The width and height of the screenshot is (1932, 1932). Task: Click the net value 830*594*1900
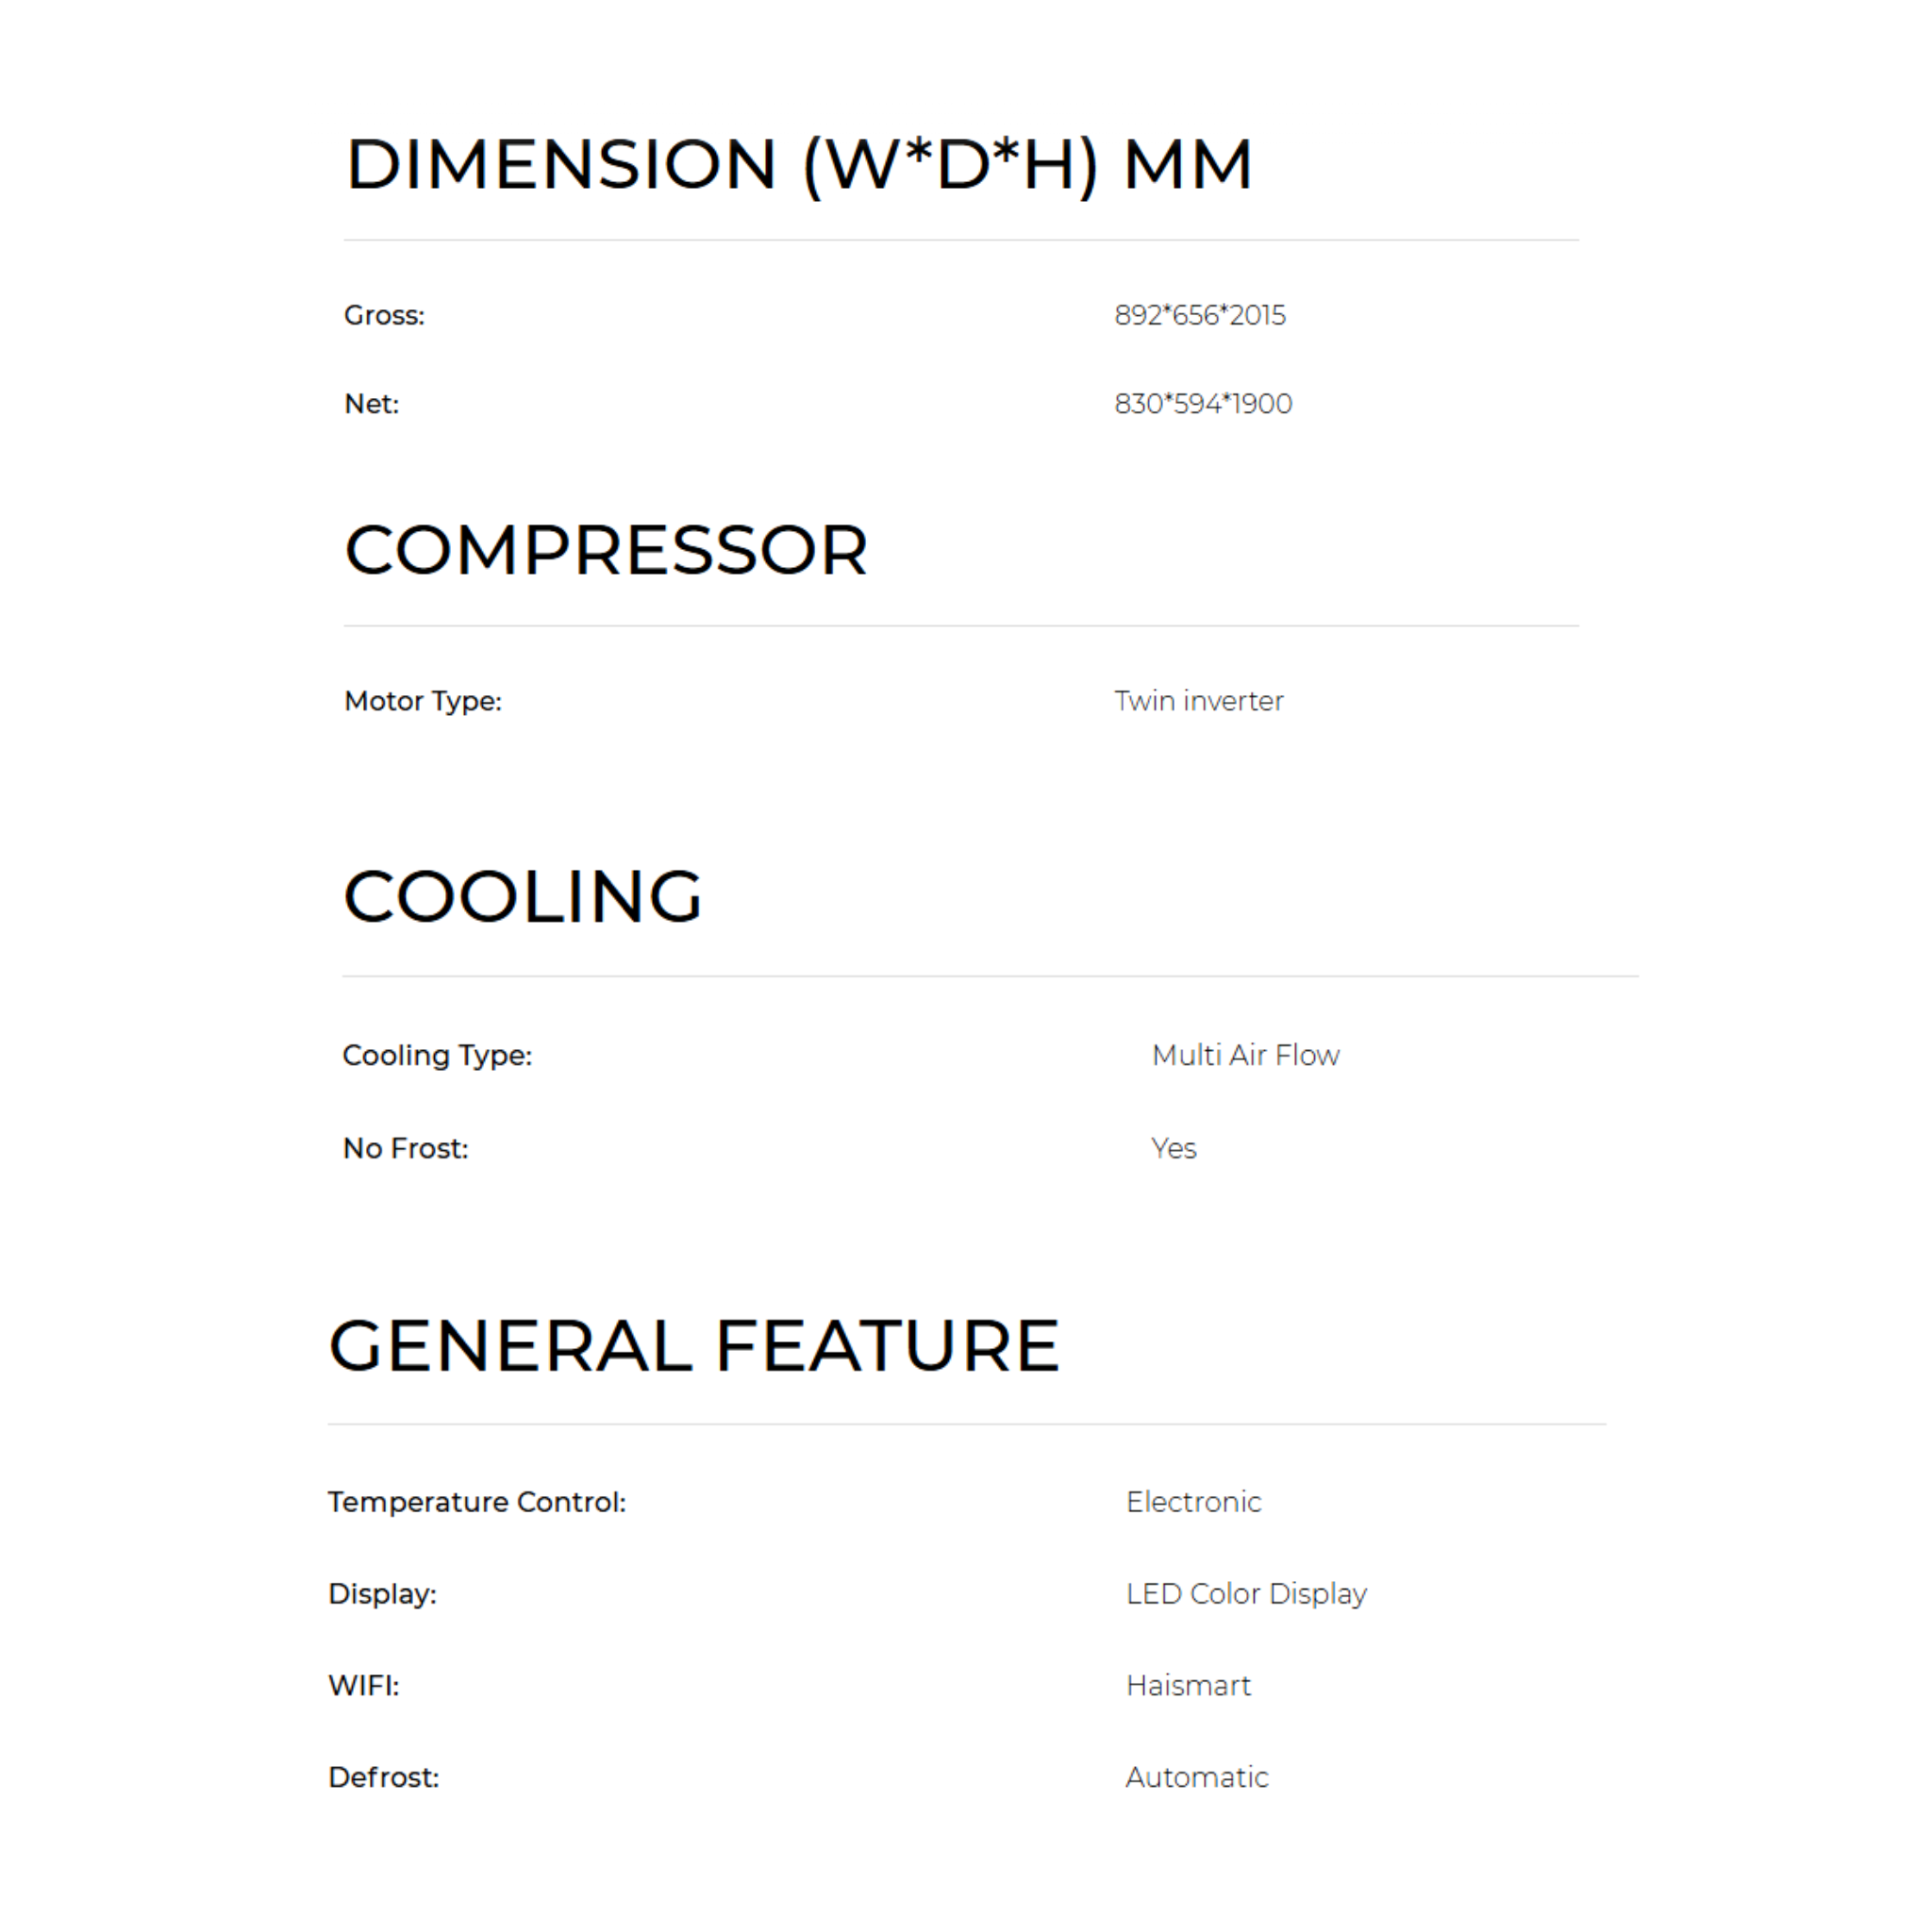(1202, 404)
